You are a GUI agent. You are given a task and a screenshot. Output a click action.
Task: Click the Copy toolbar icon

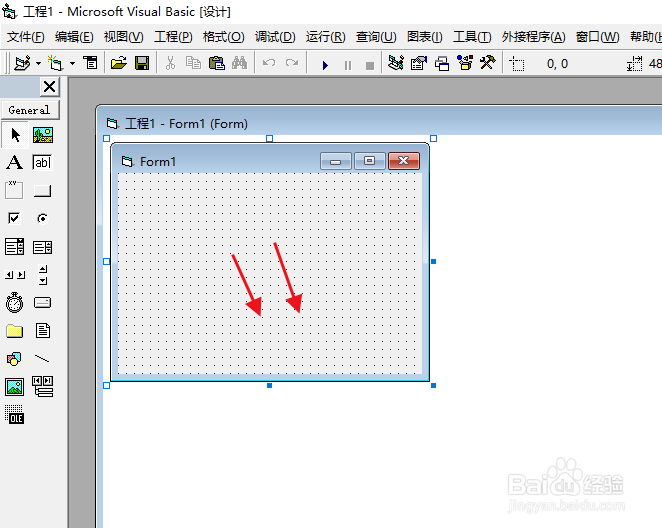[x=193, y=64]
